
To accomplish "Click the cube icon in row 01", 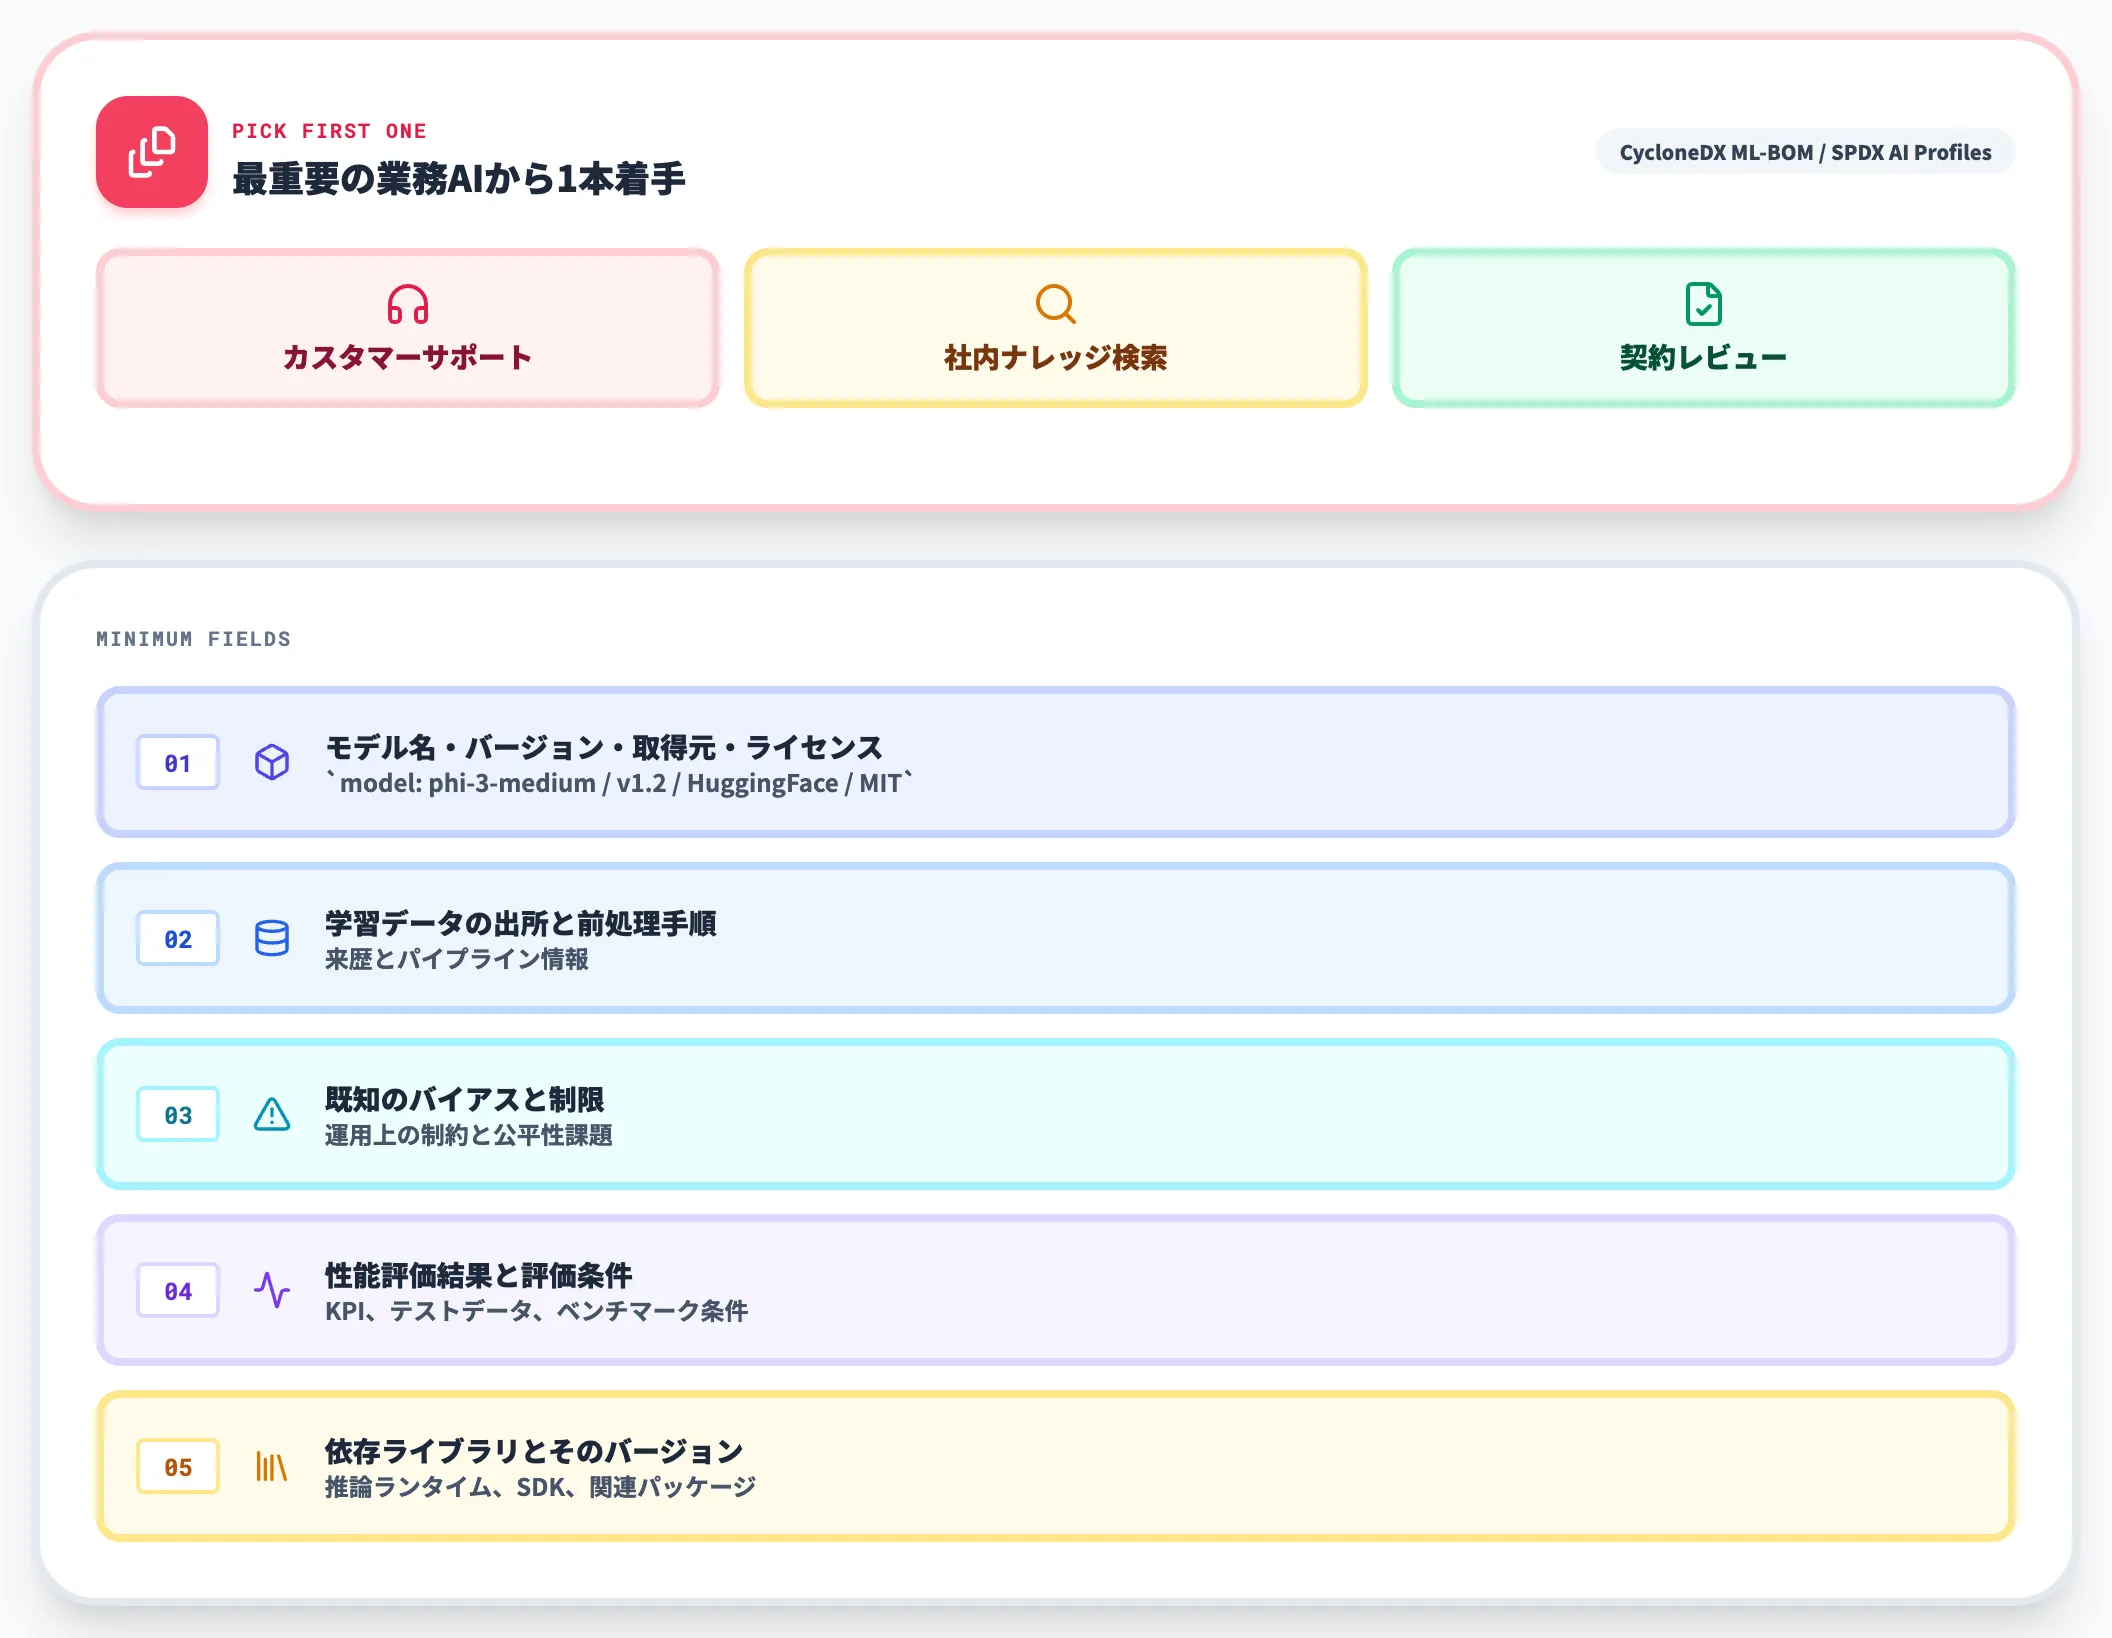I will click(x=272, y=762).
